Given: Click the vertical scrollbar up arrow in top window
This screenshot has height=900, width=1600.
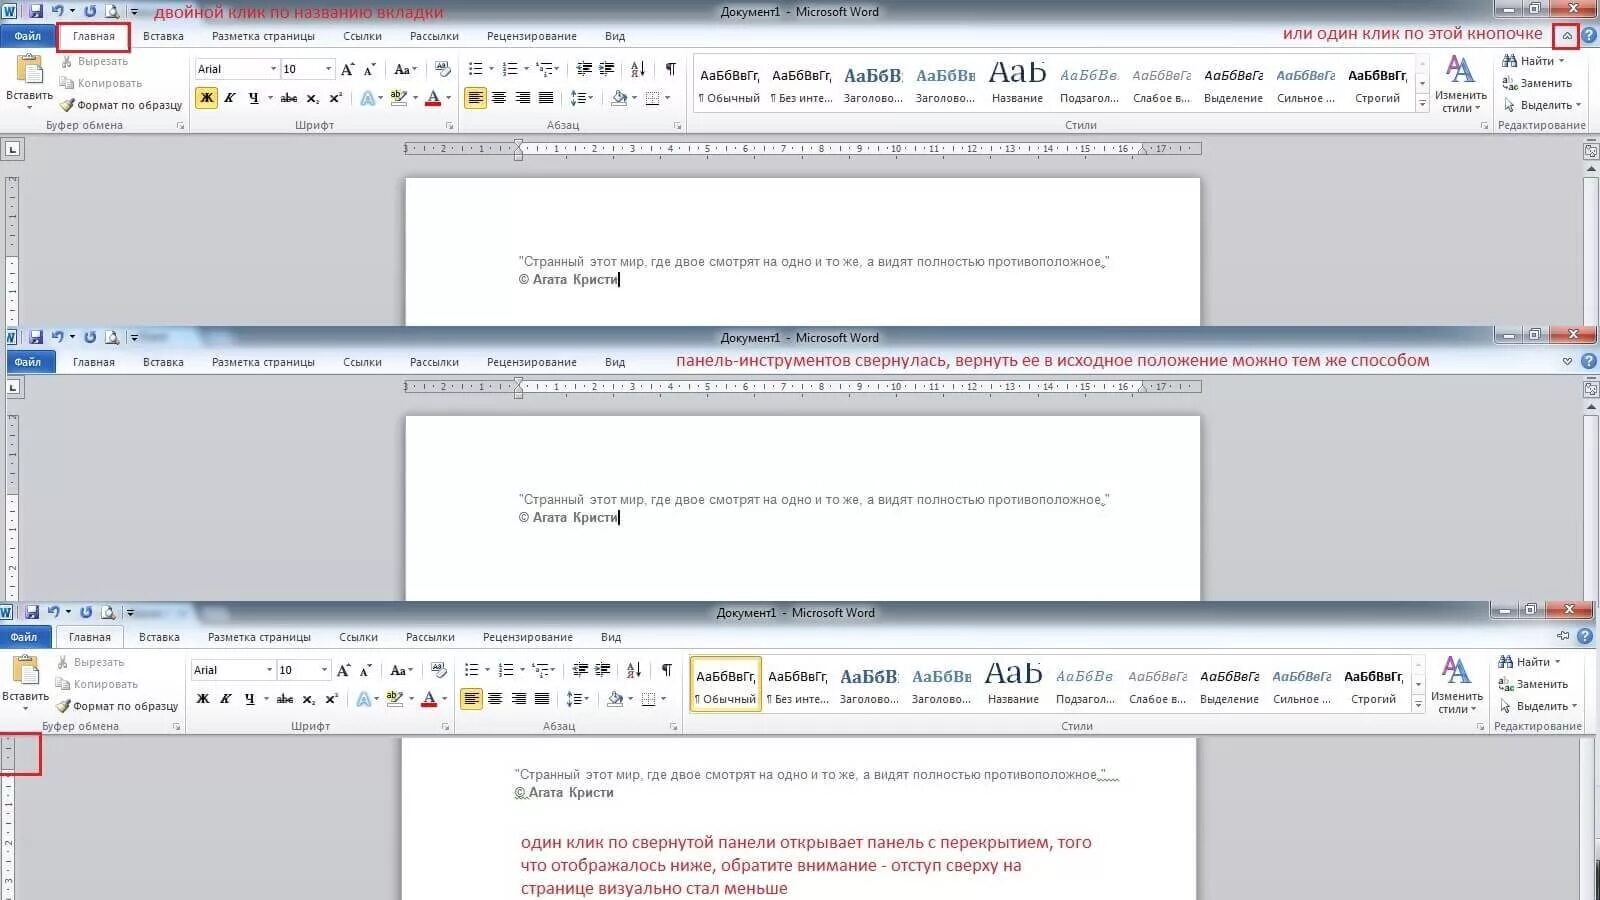Looking at the screenshot, I should pos(1591,169).
